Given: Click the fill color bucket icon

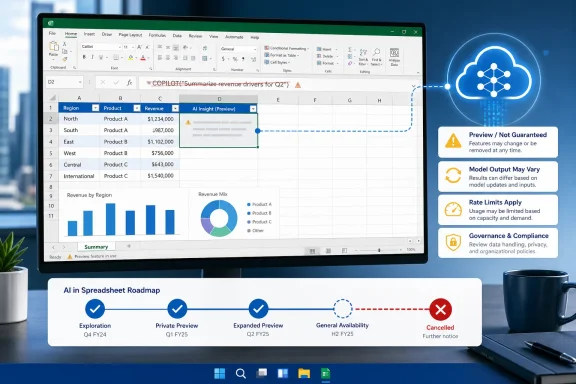Looking at the screenshot, I should tap(131, 58).
